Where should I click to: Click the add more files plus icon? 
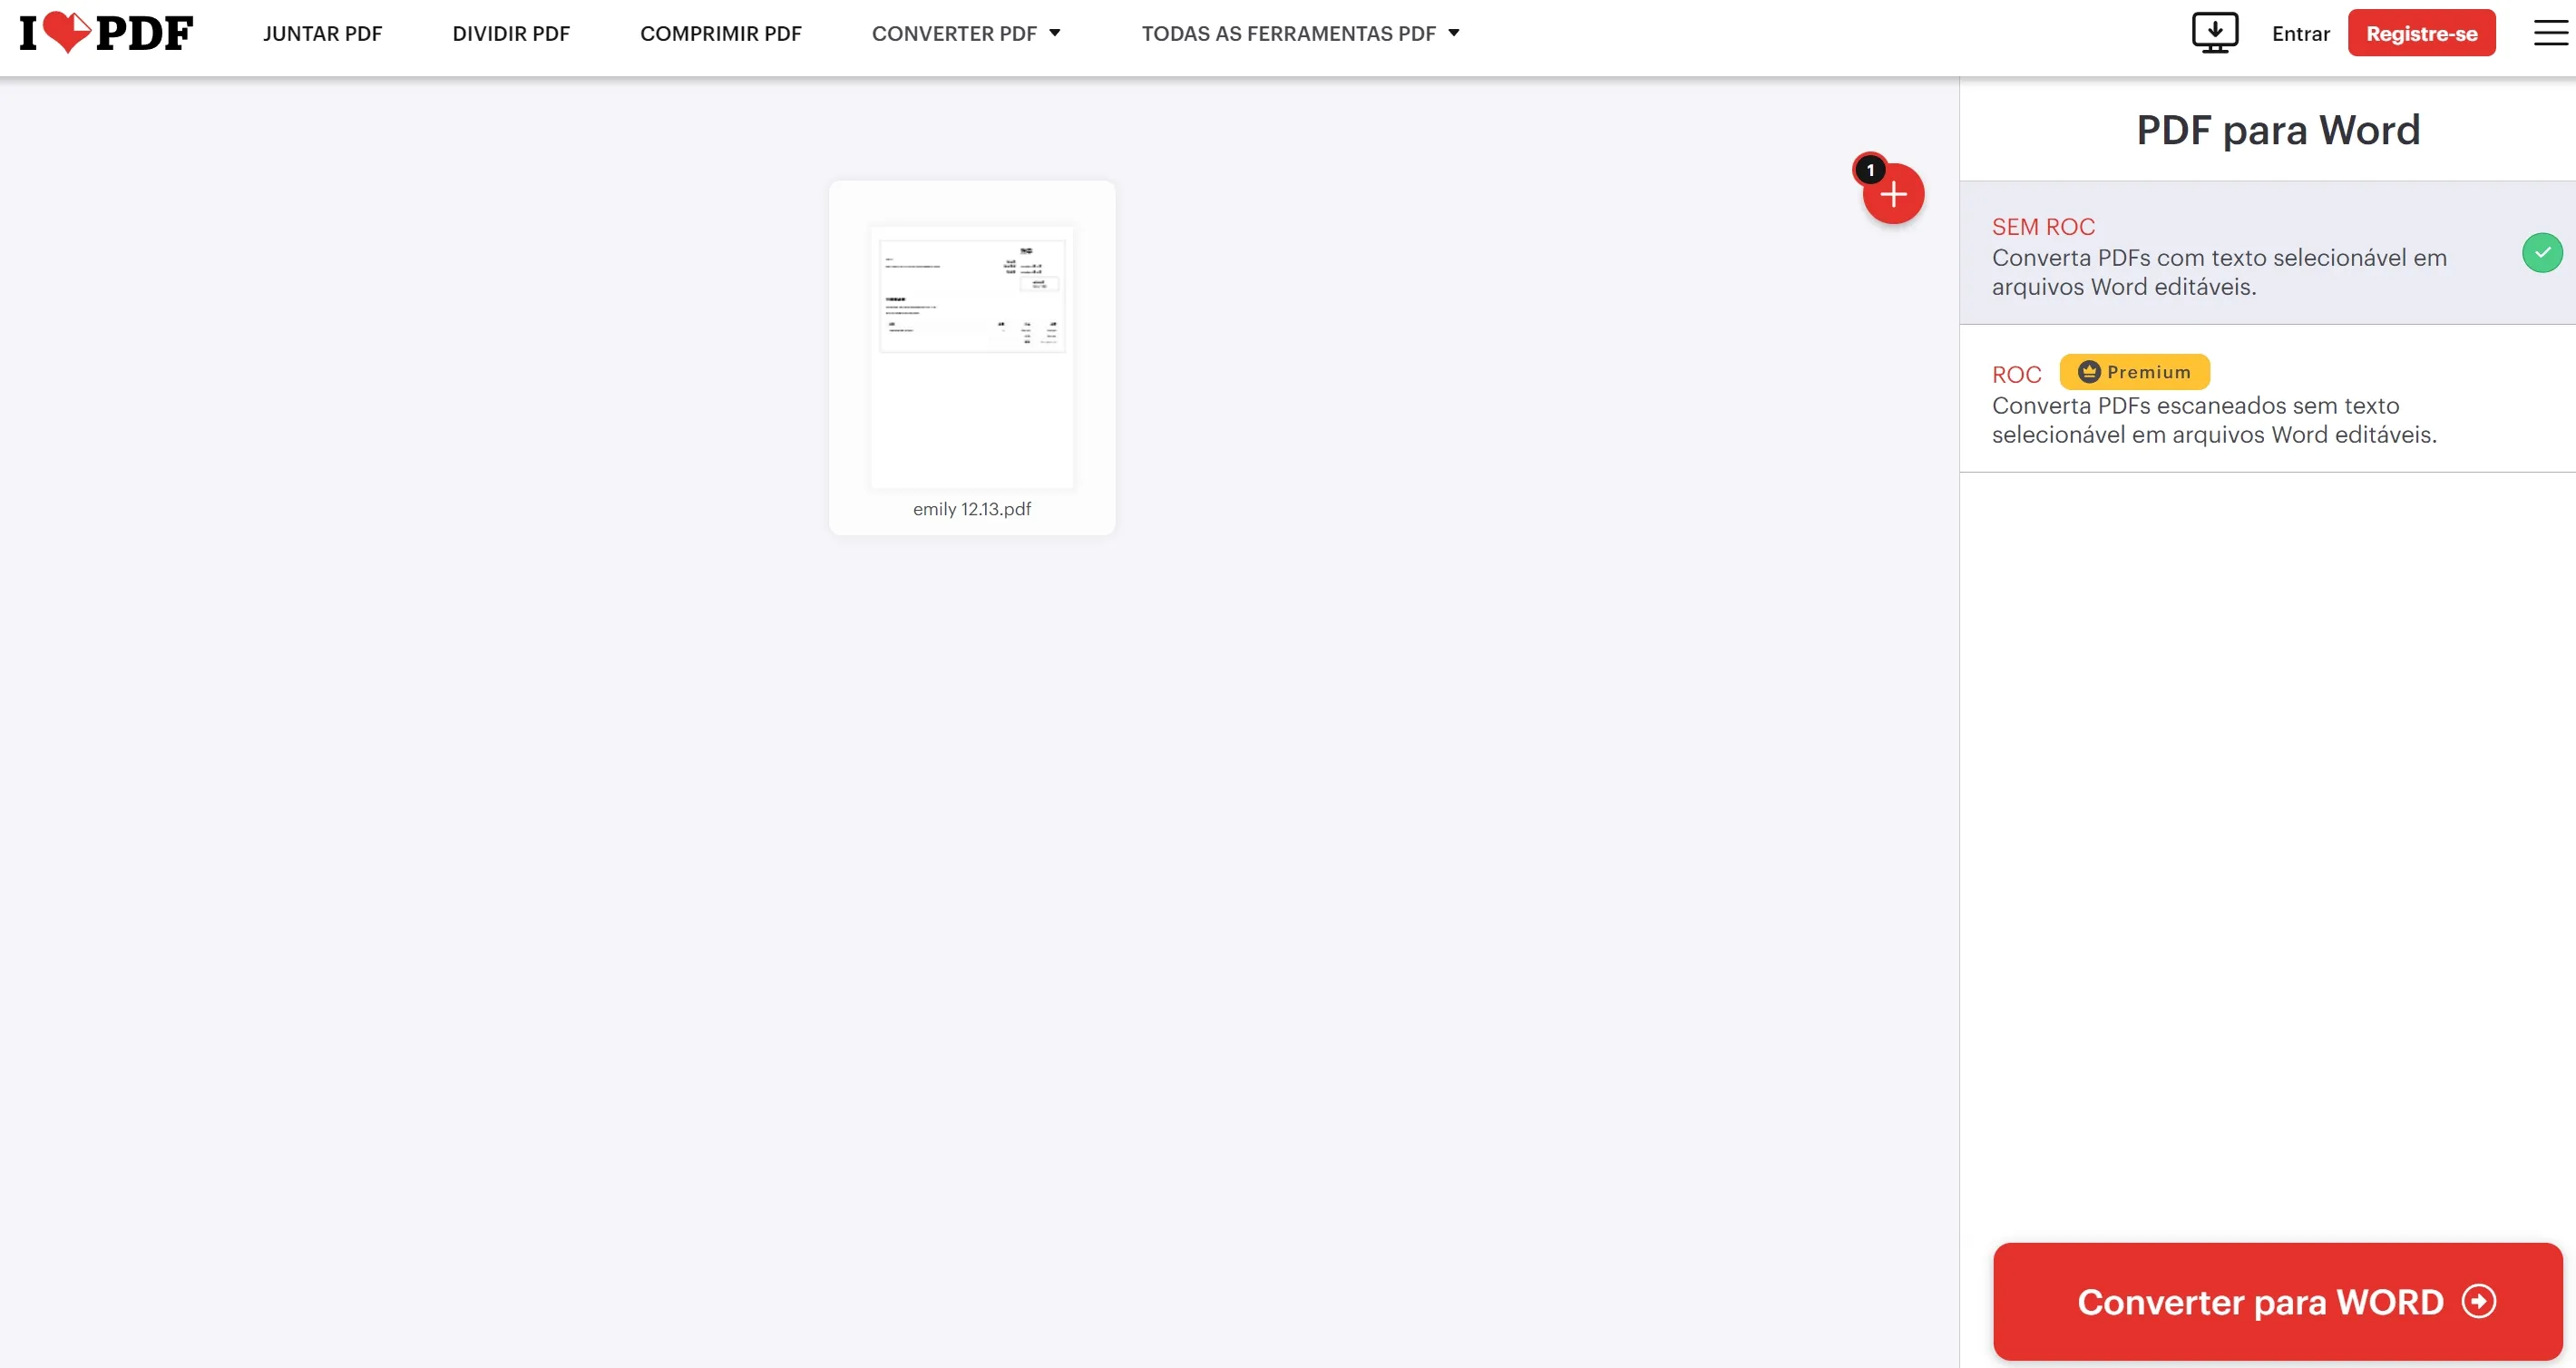(1893, 194)
